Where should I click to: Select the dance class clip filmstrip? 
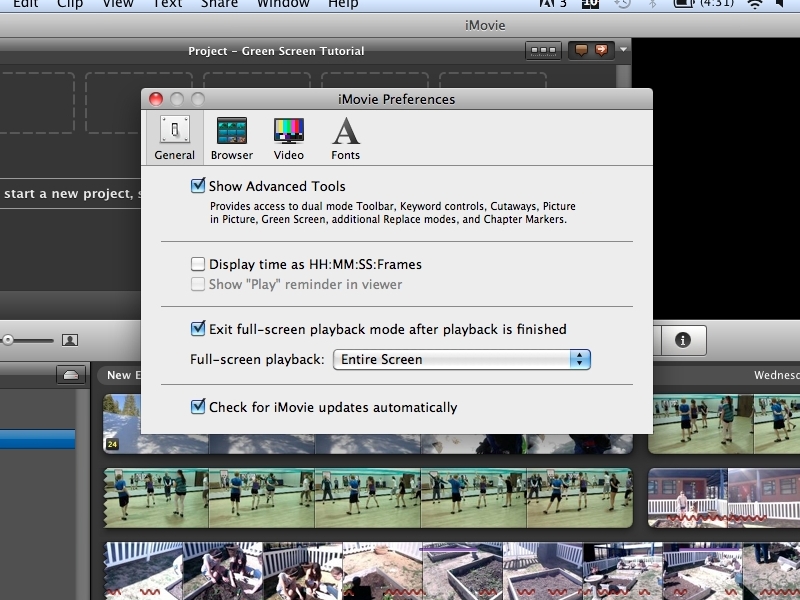368,498
